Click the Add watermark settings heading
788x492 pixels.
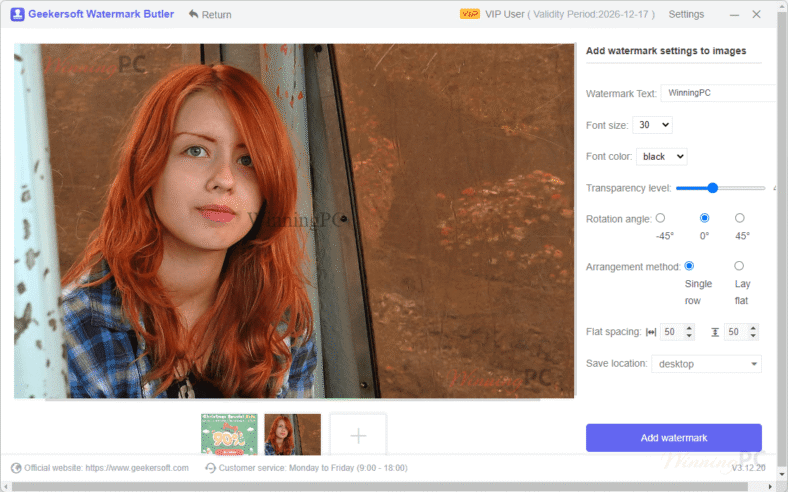[x=666, y=51]
